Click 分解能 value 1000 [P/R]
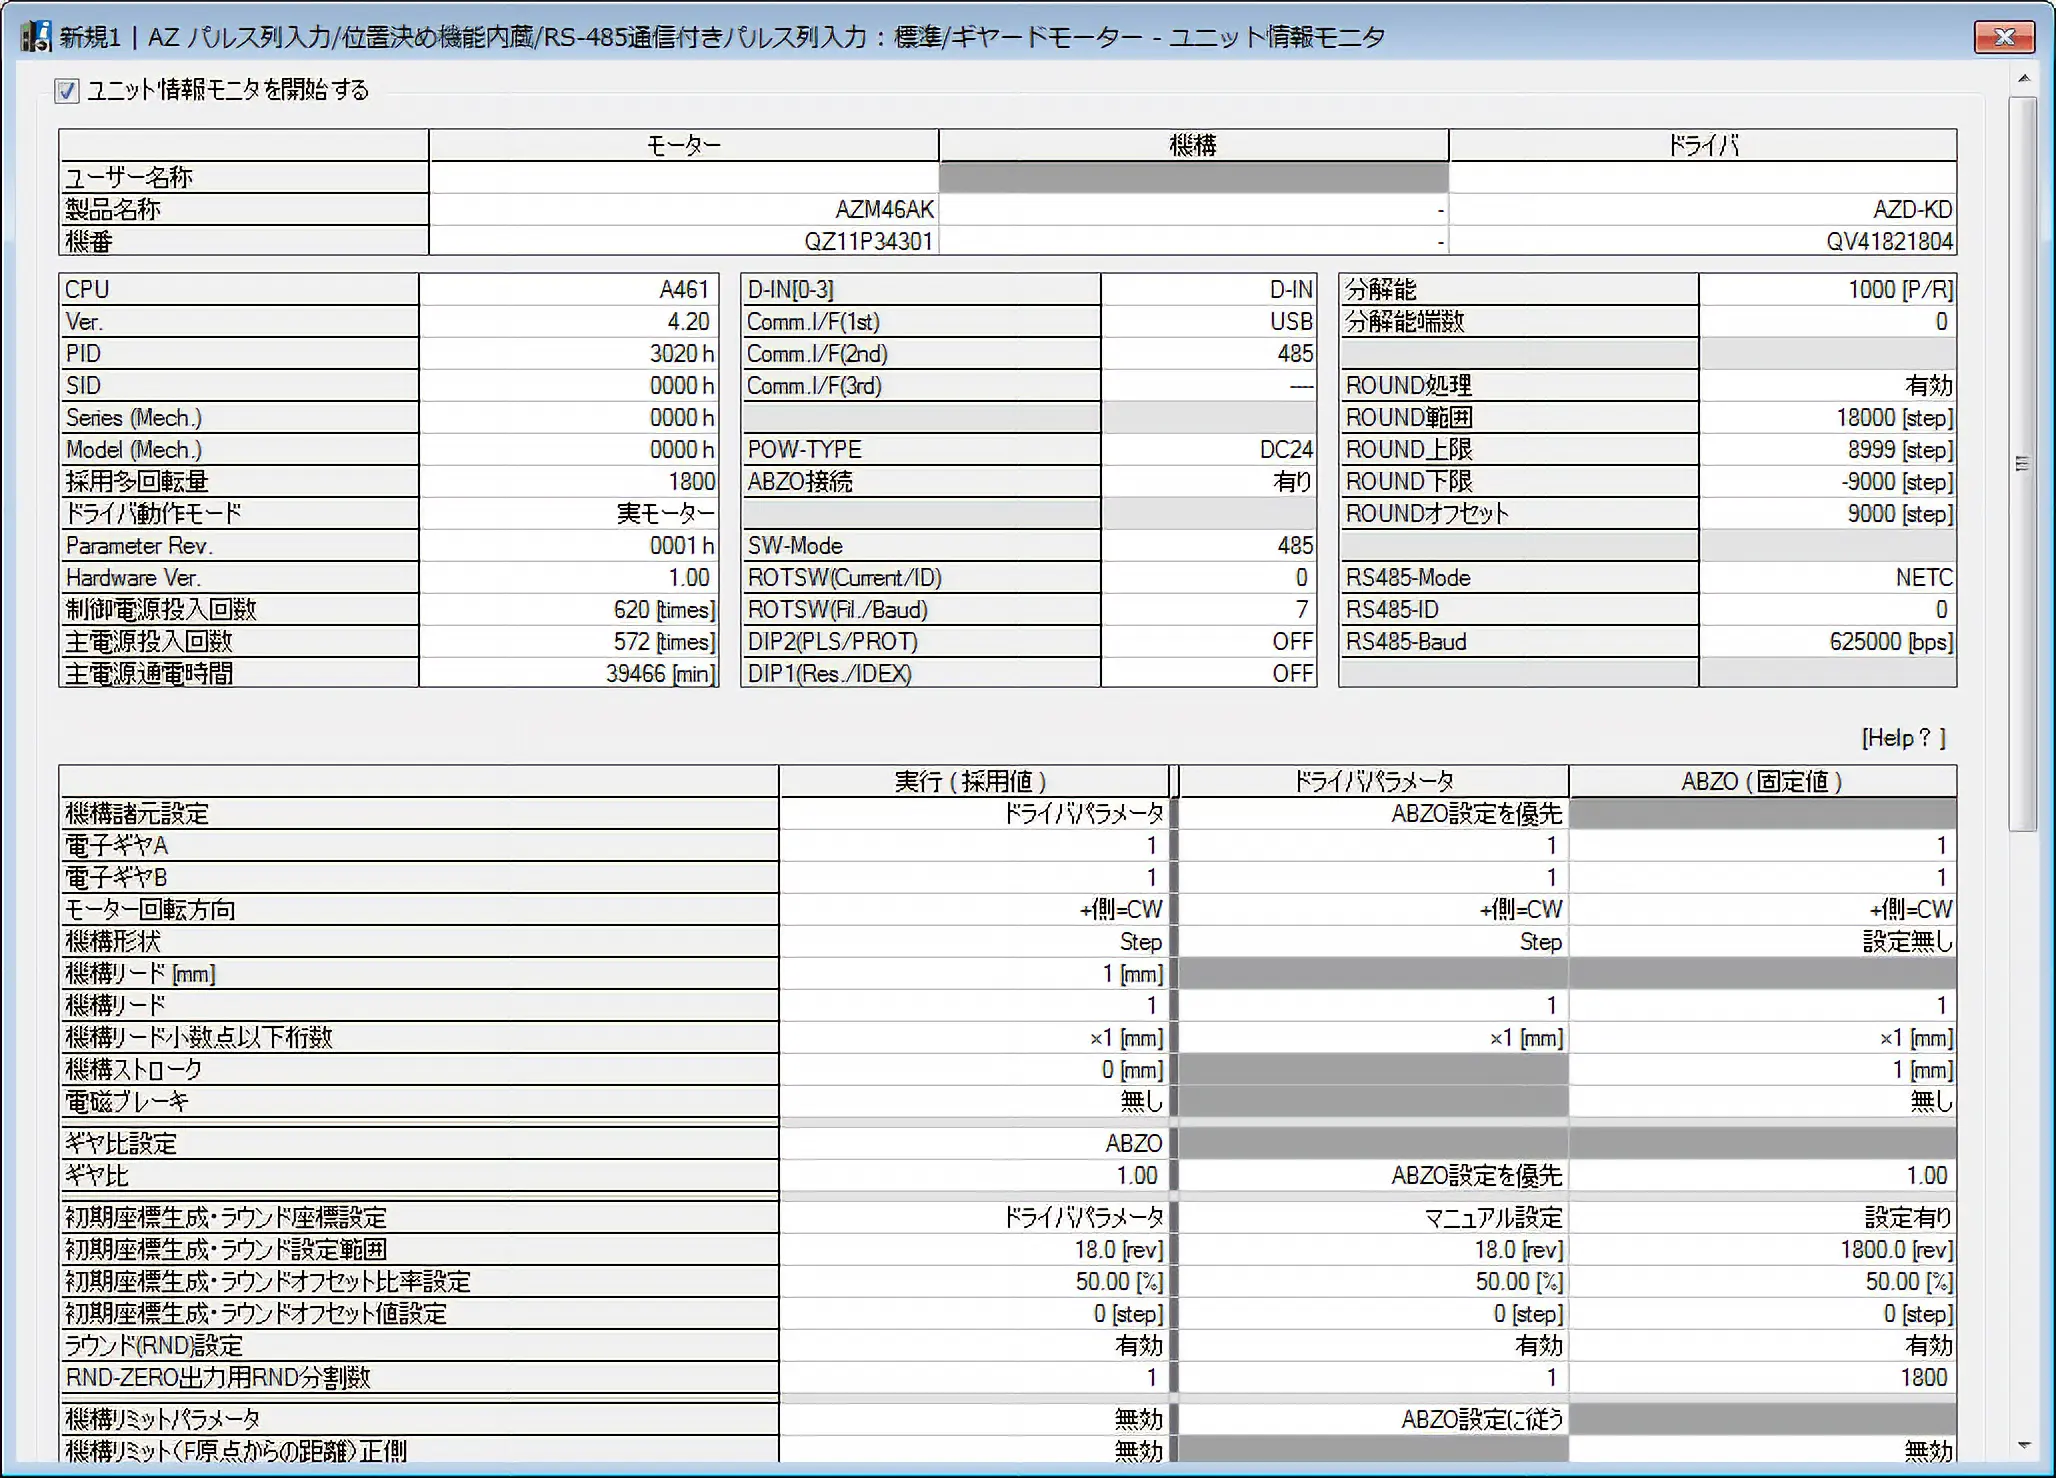 tap(1900, 289)
